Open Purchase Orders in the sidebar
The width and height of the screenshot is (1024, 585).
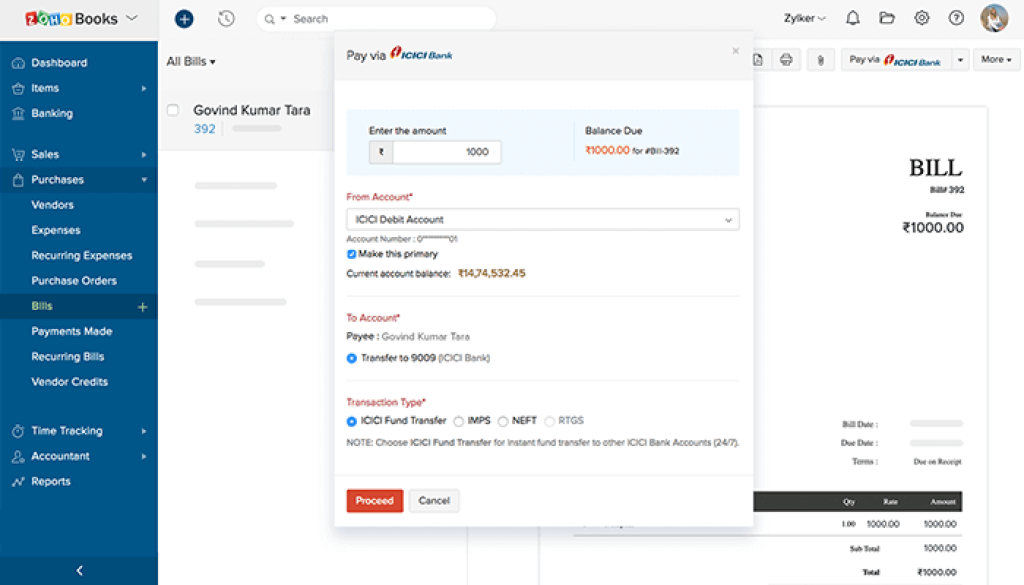[74, 281]
